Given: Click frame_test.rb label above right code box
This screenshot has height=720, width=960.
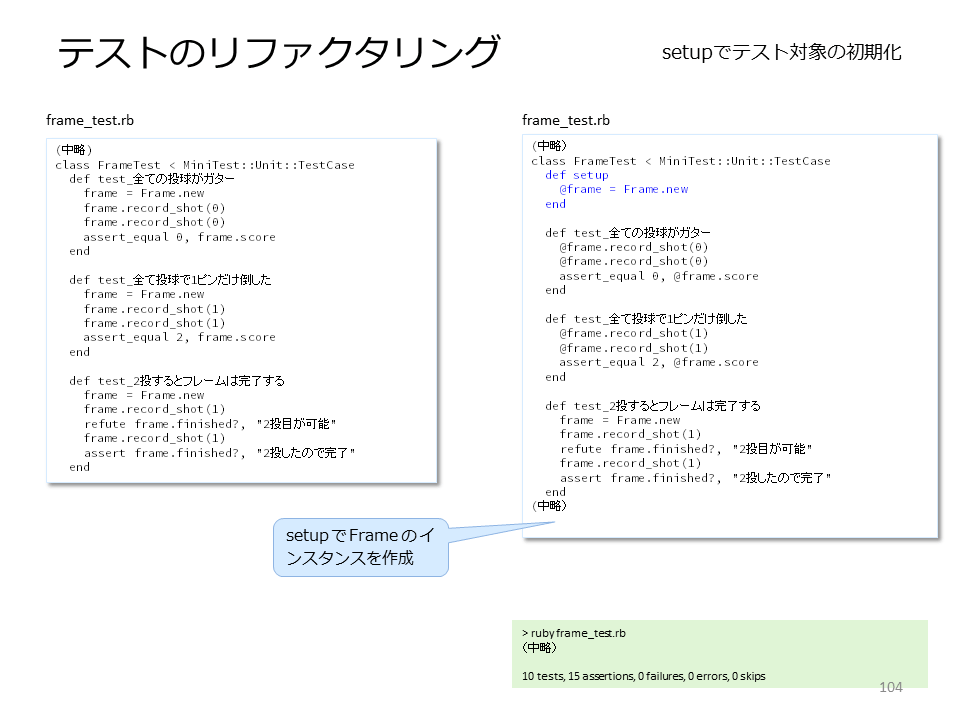Looking at the screenshot, I should click(566, 120).
